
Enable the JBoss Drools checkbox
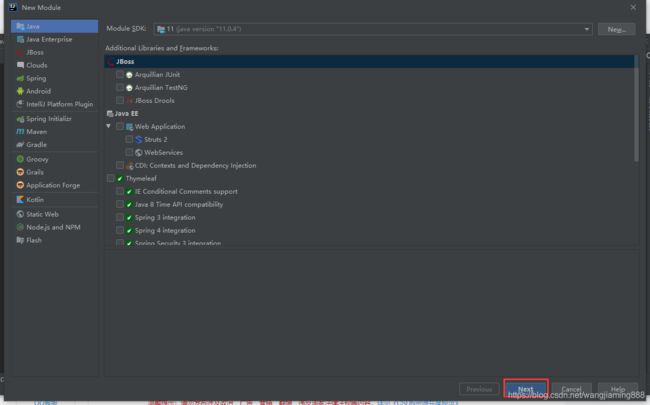[x=120, y=100]
